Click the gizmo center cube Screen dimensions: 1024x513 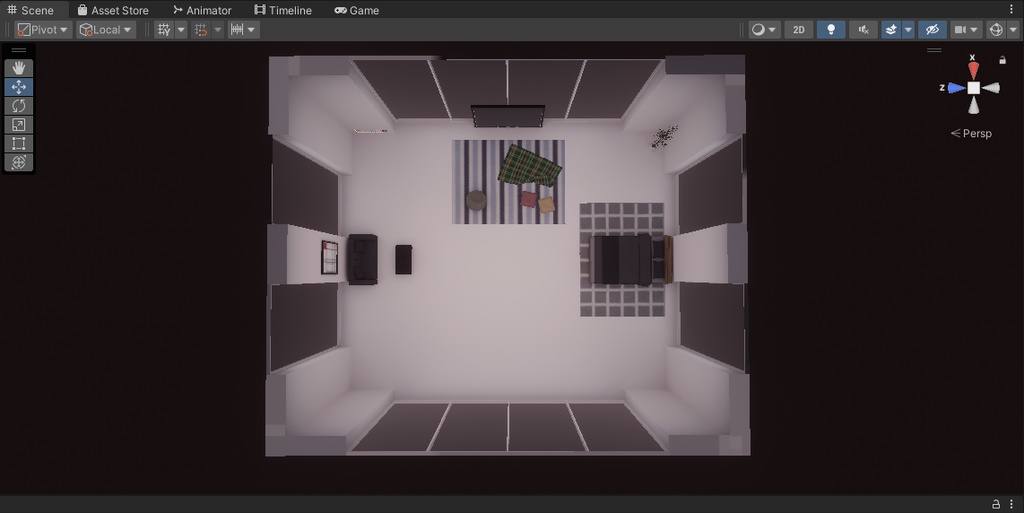[x=973, y=87]
